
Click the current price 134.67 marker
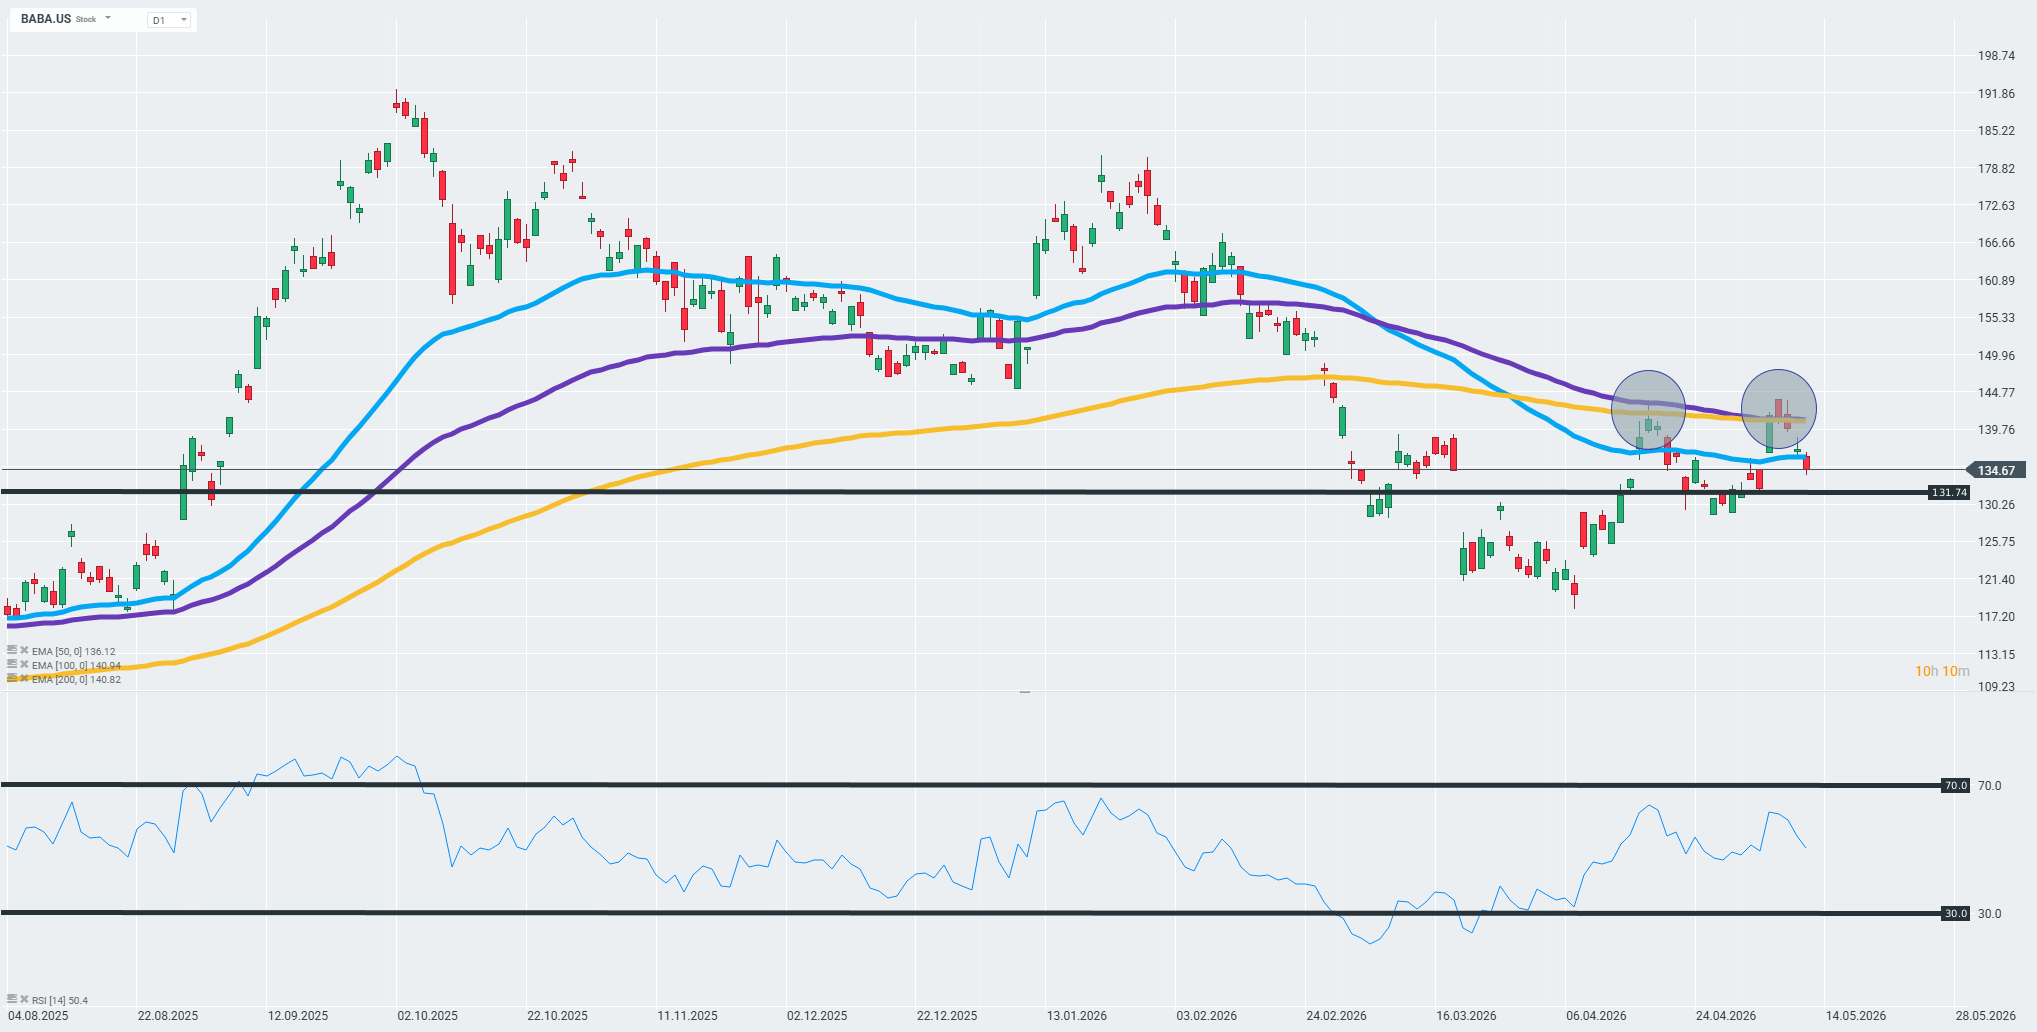[x=1995, y=470]
